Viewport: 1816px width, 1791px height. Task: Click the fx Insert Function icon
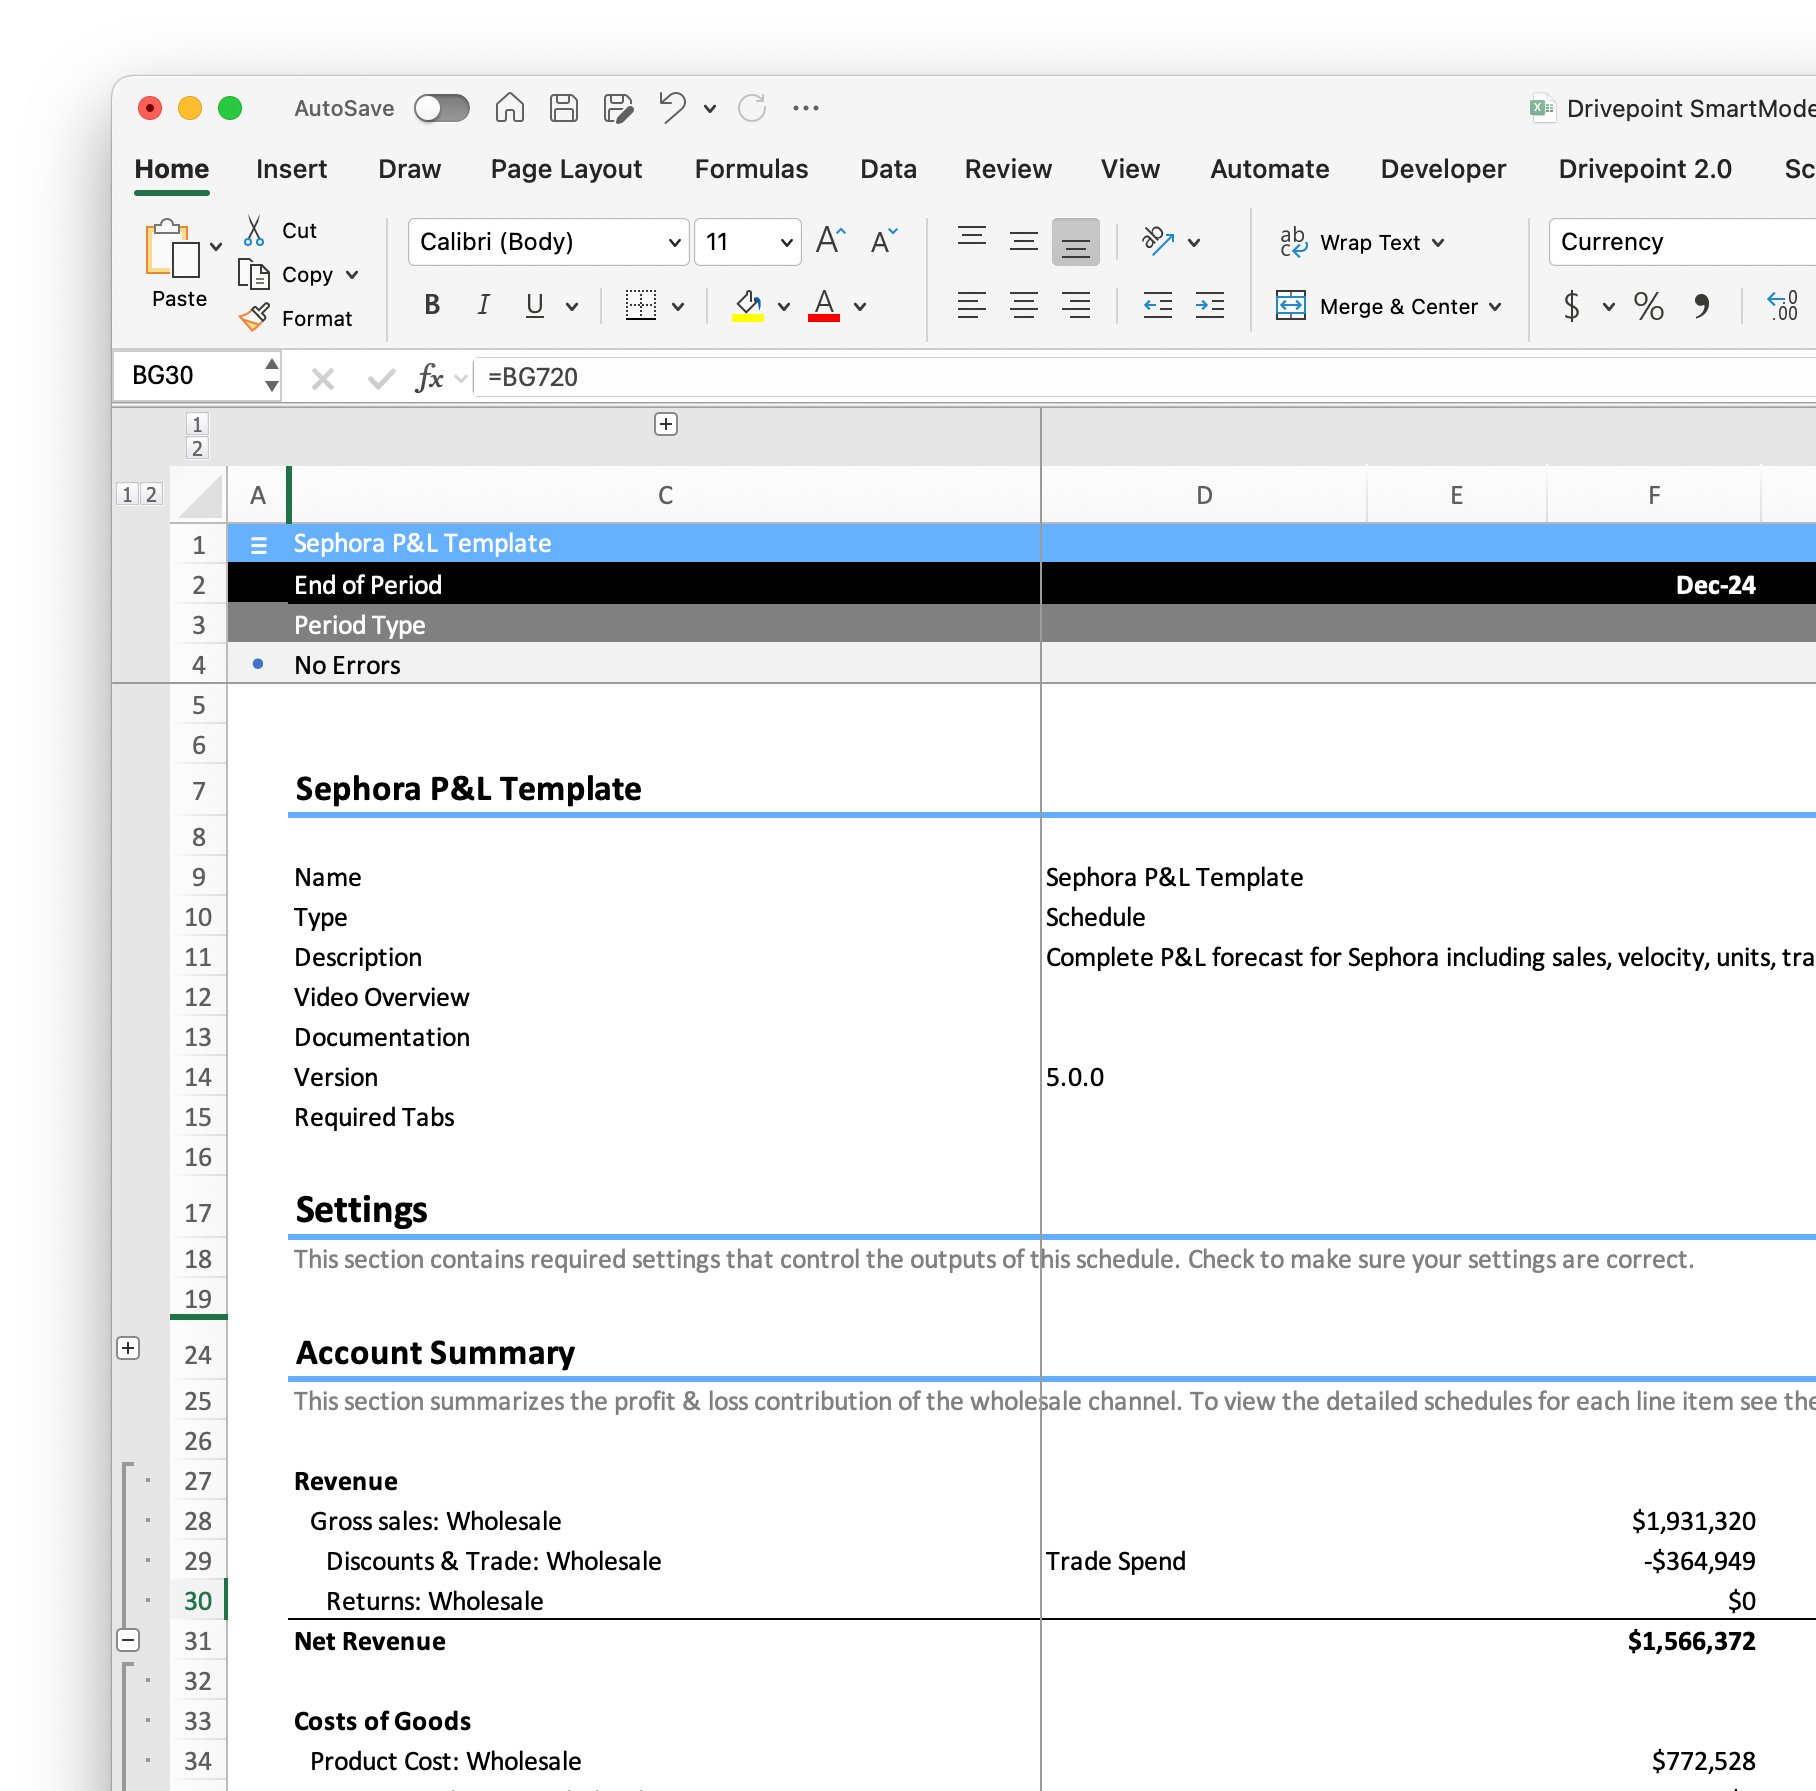tap(429, 377)
